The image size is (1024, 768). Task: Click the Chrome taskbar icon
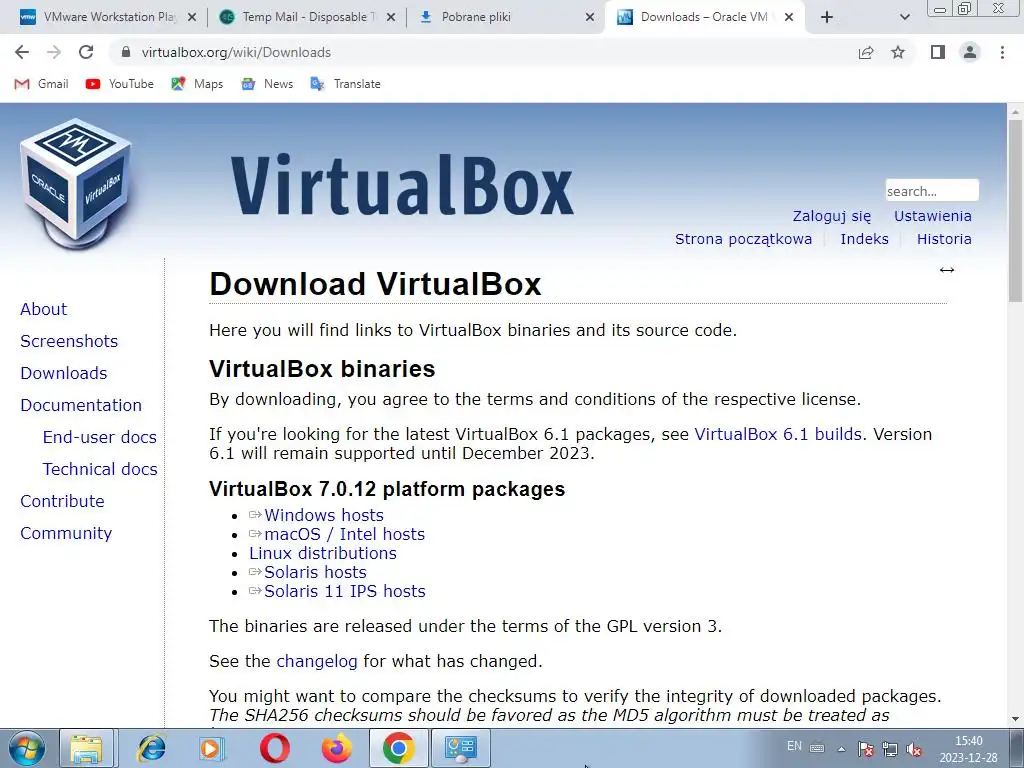point(398,748)
